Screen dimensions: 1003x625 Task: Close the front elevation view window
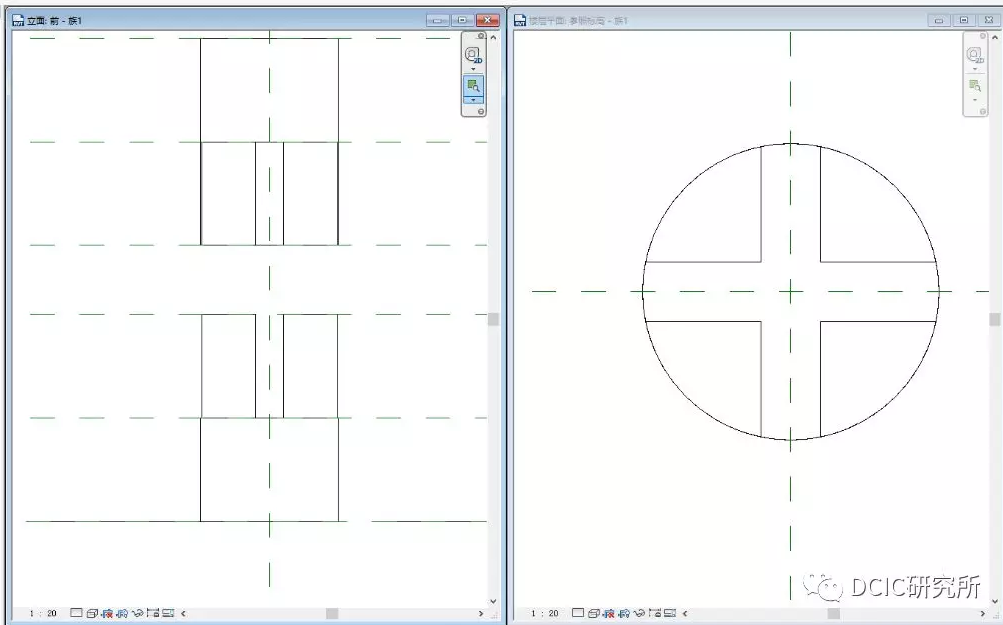(x=487, y=20)
